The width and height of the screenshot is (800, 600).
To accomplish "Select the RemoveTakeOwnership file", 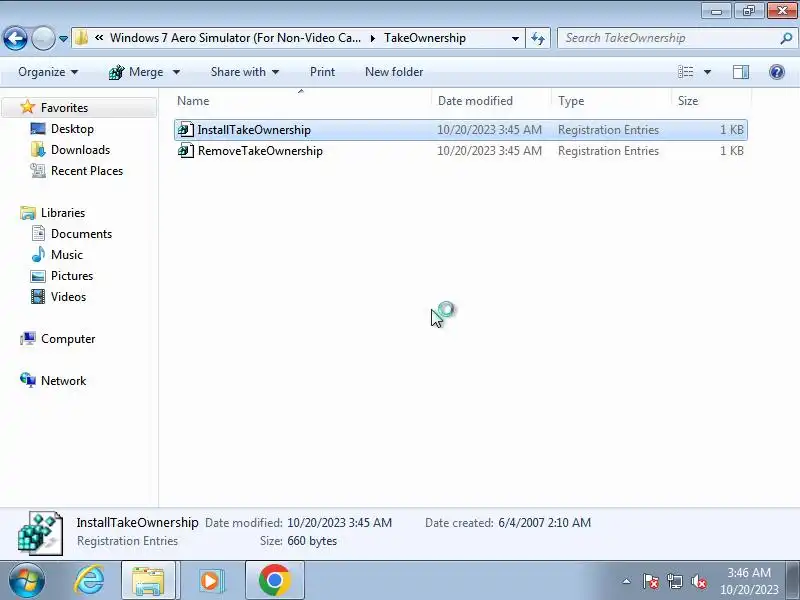I will pos(461,151).
